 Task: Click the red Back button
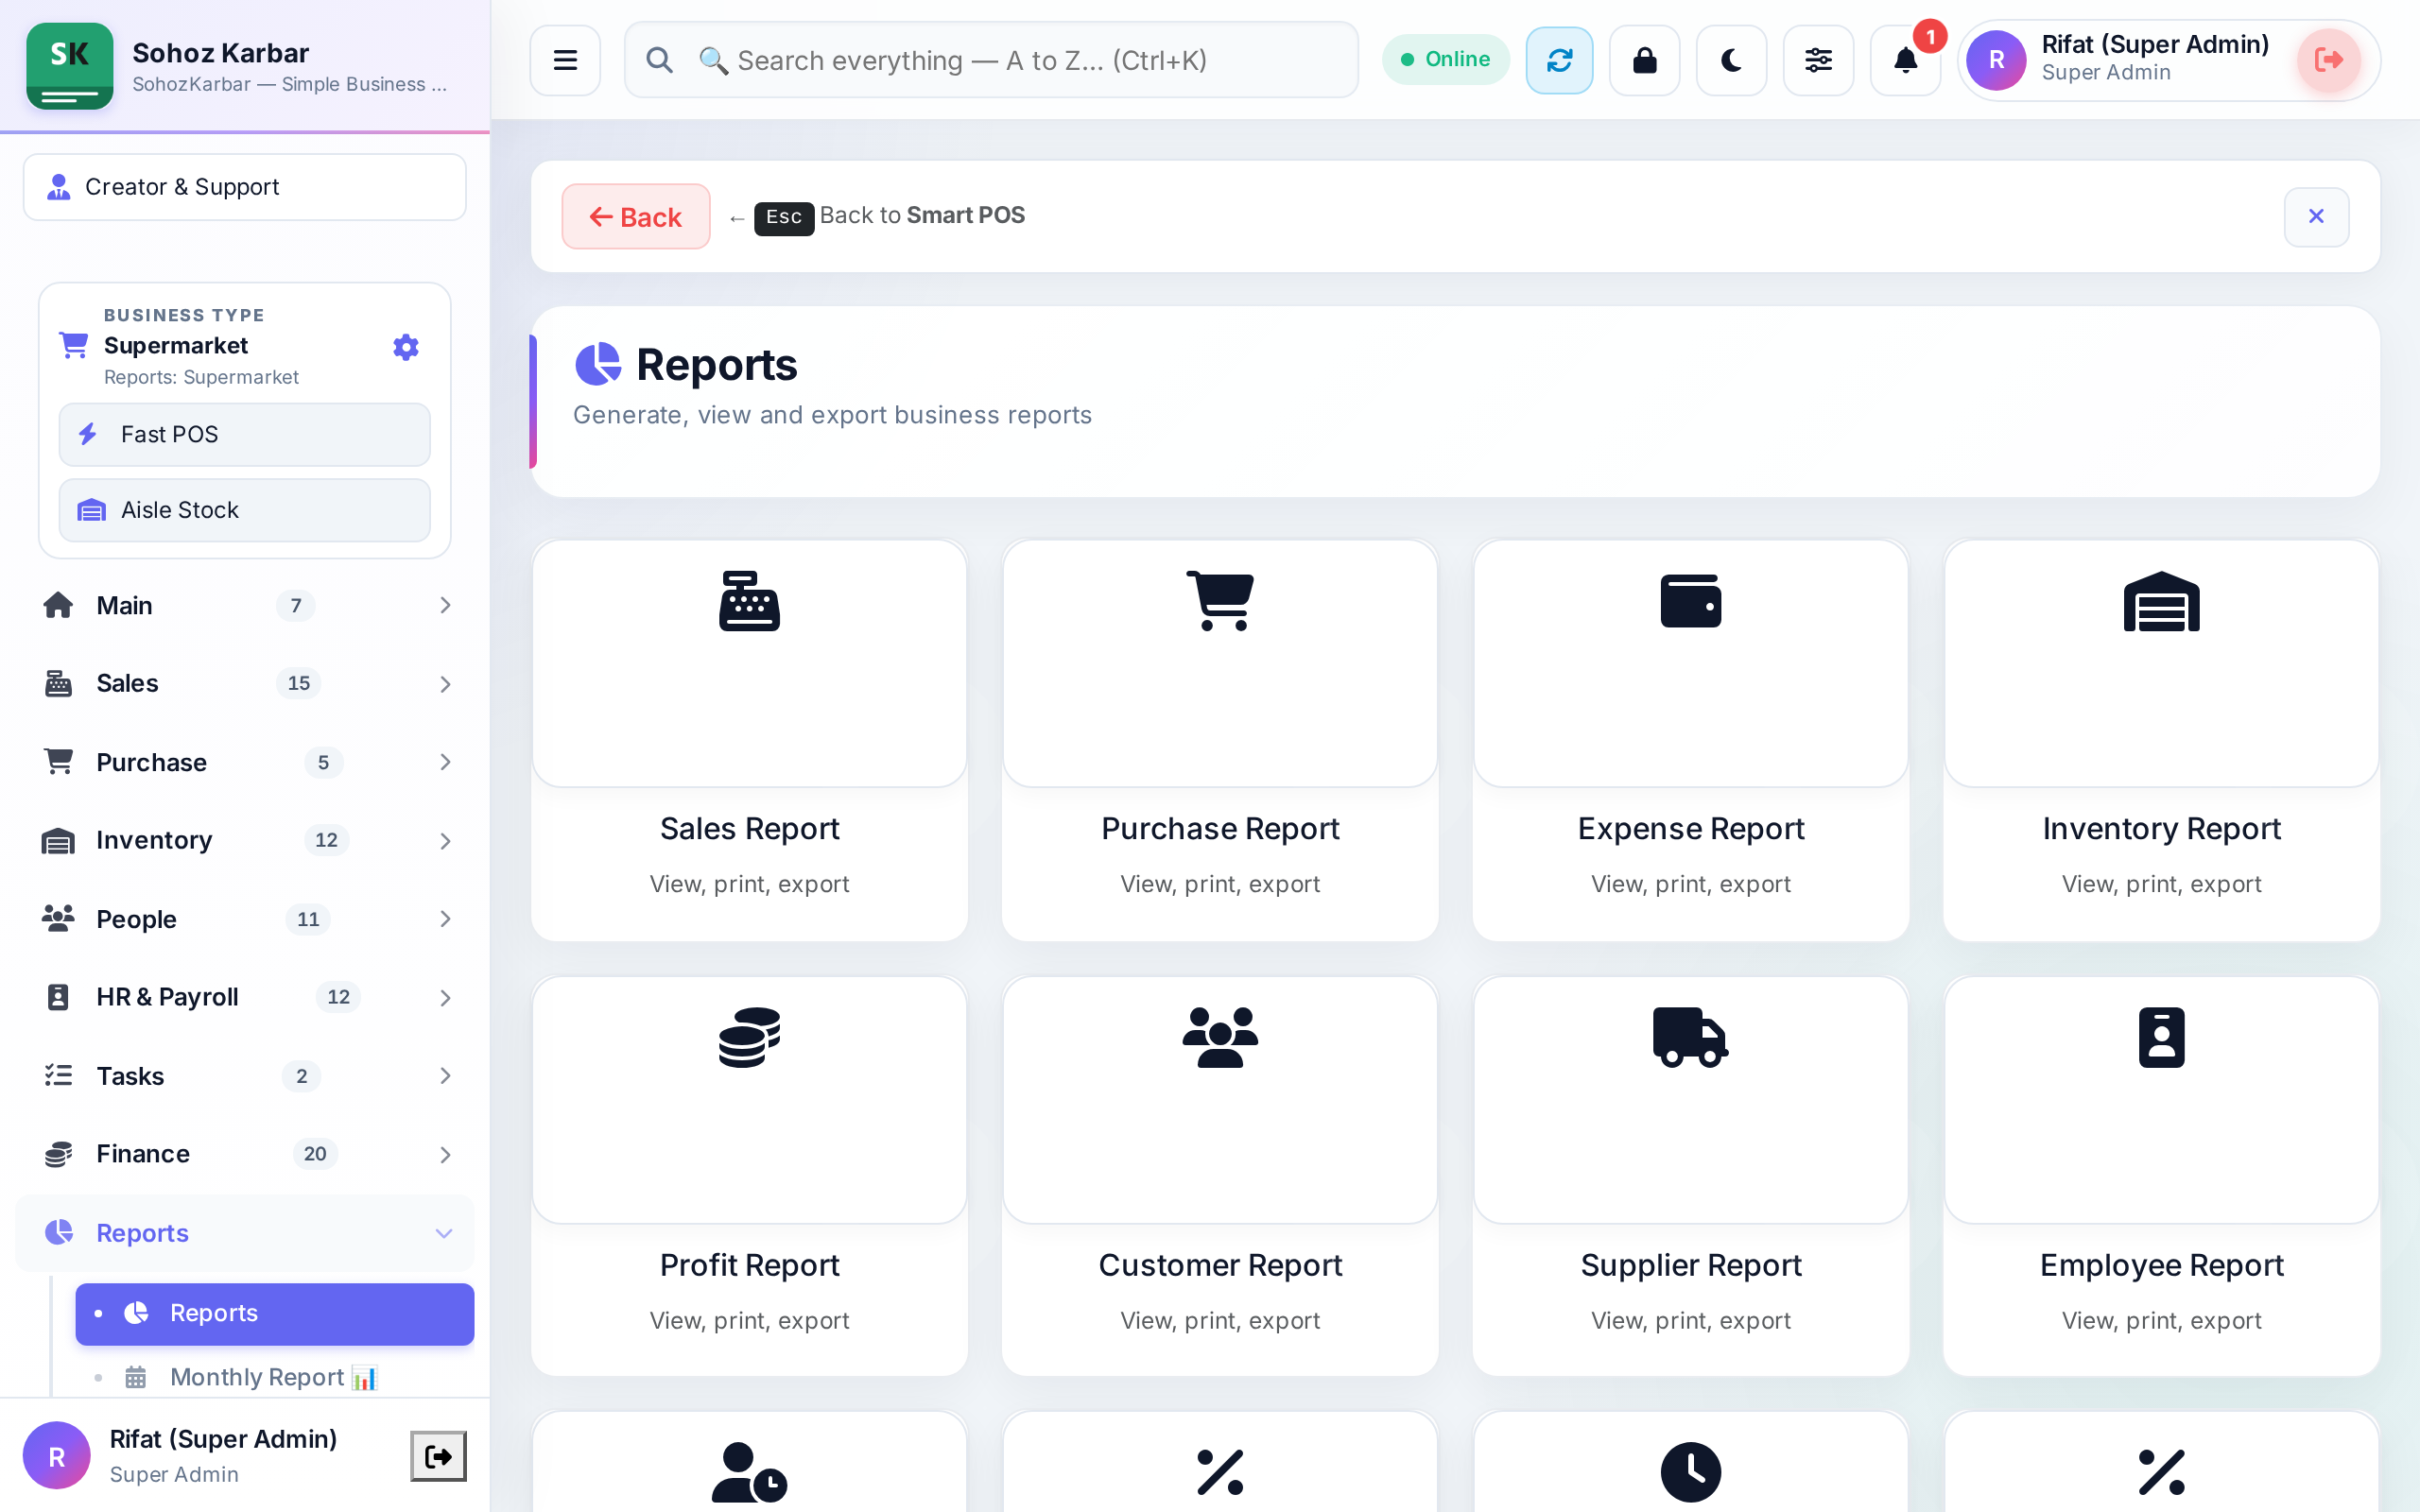(636, 216)
